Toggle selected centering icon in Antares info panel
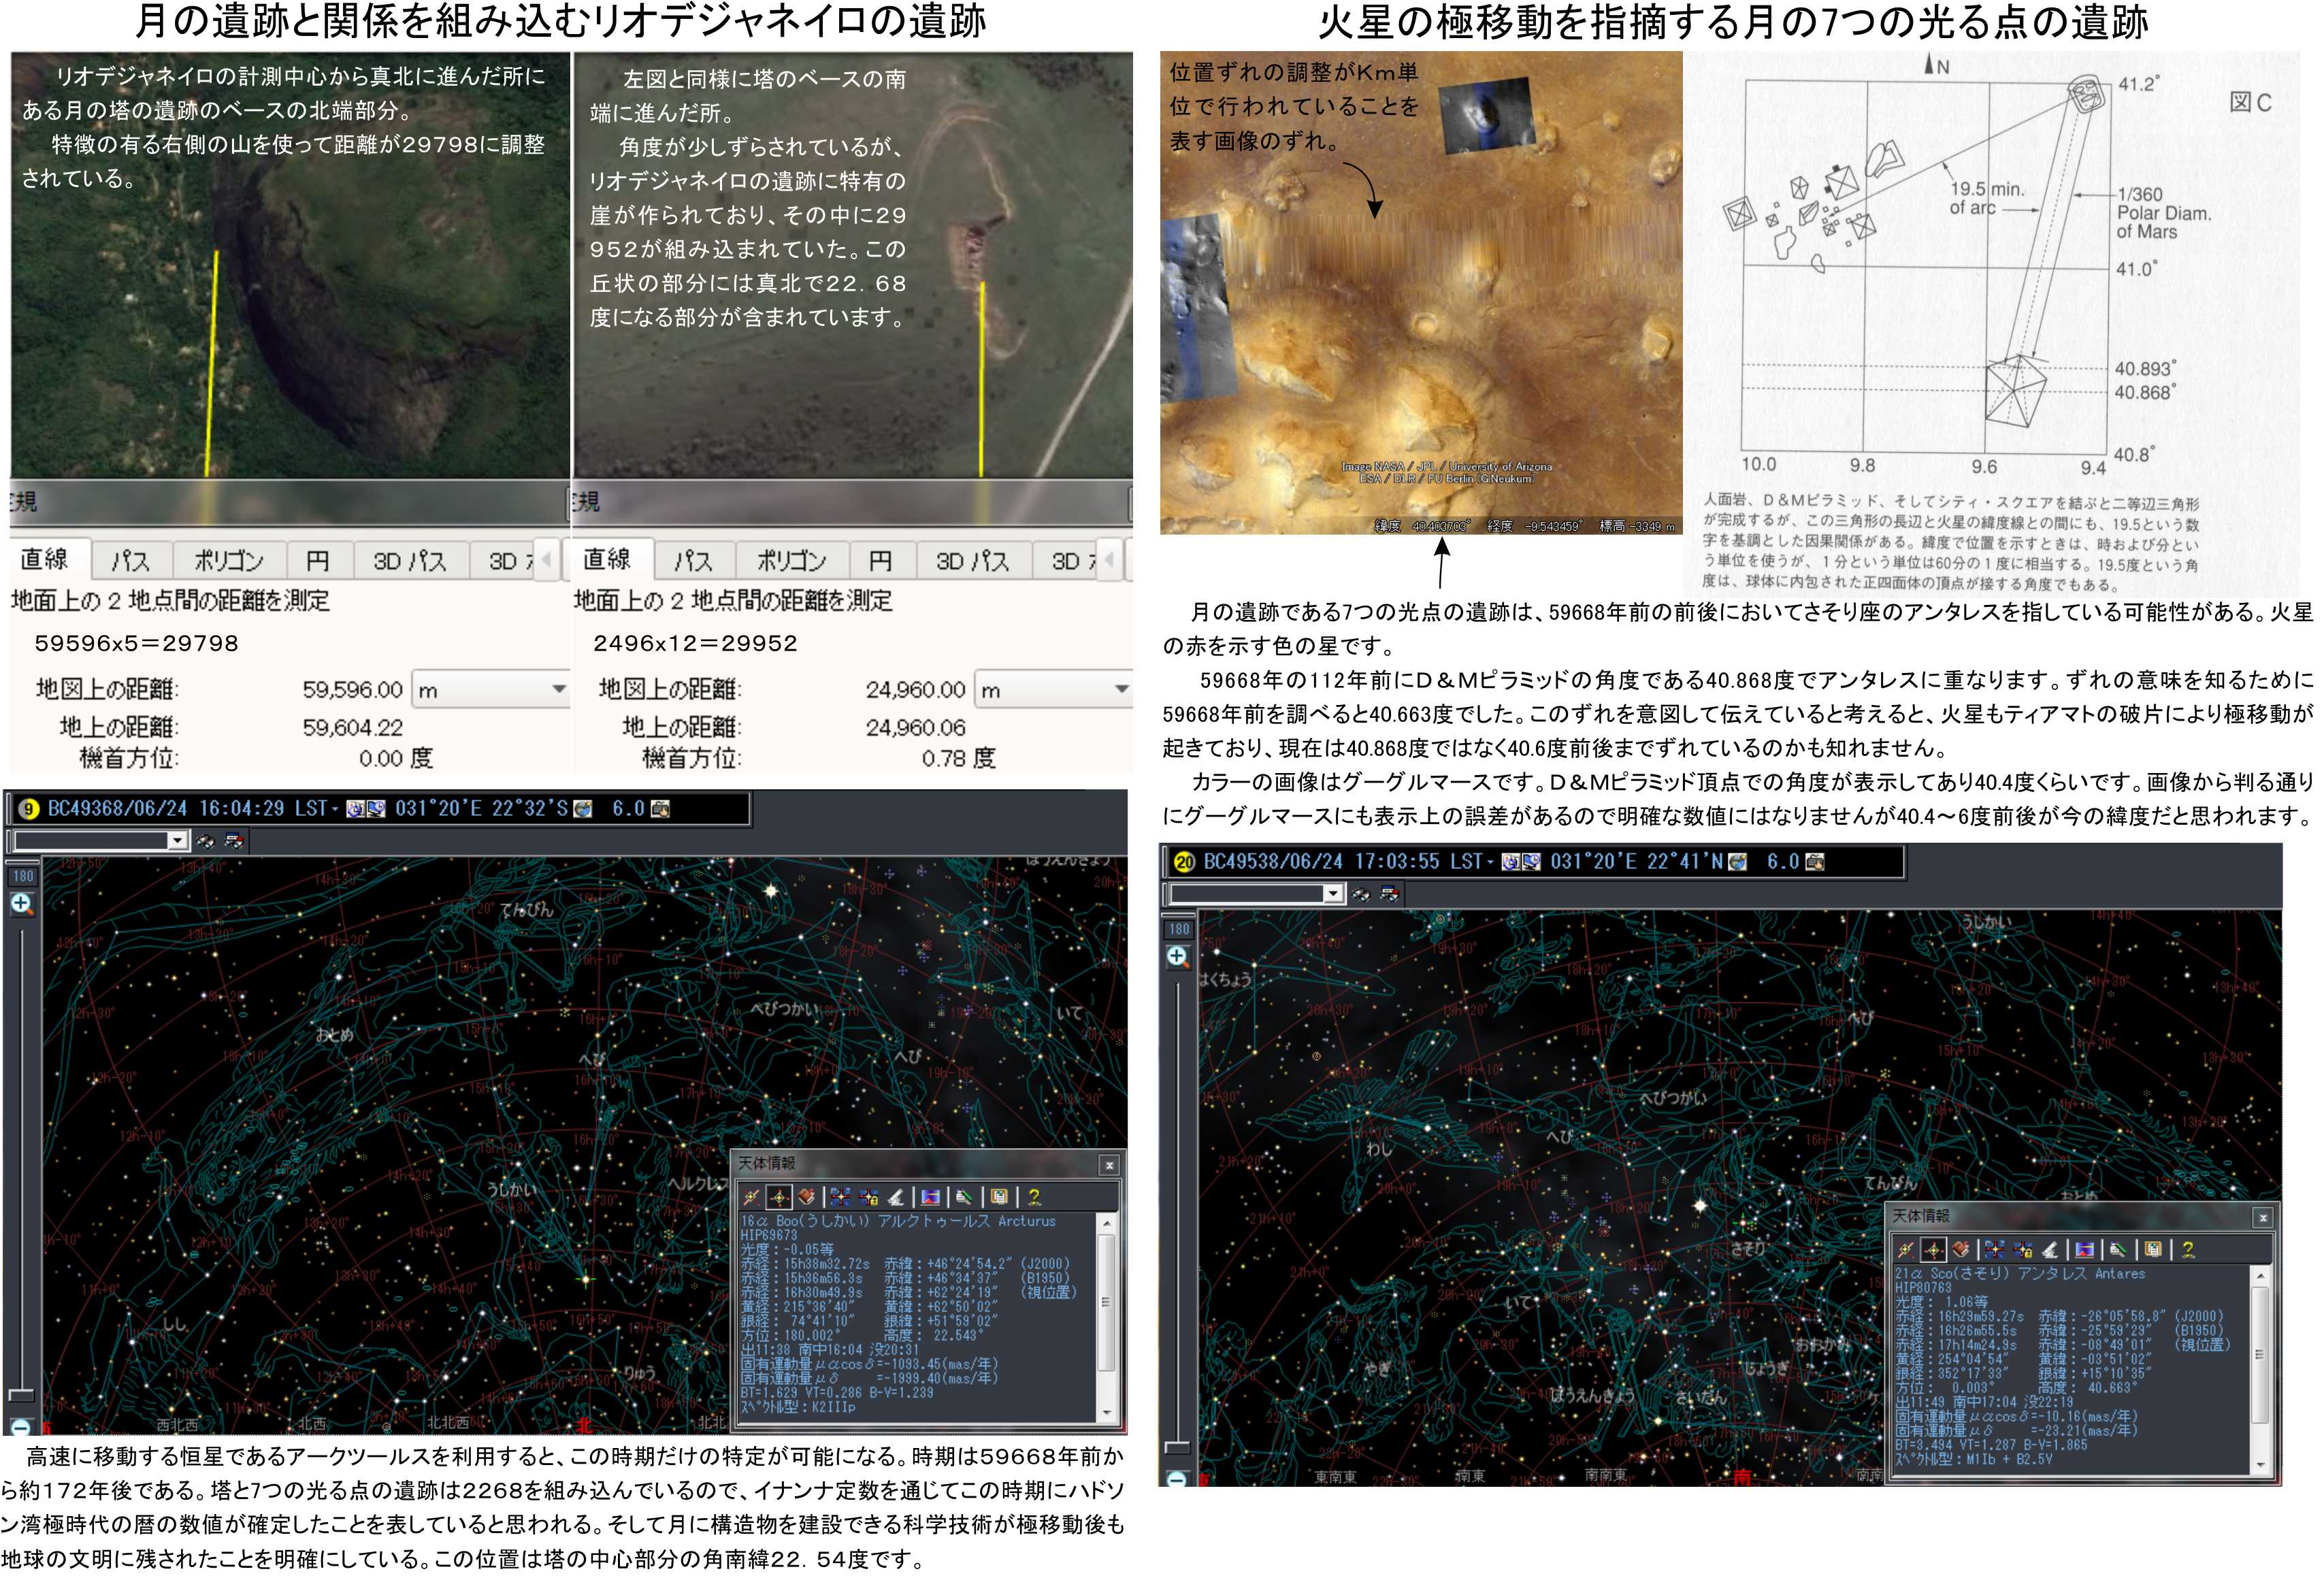 pos(1934,1249)
